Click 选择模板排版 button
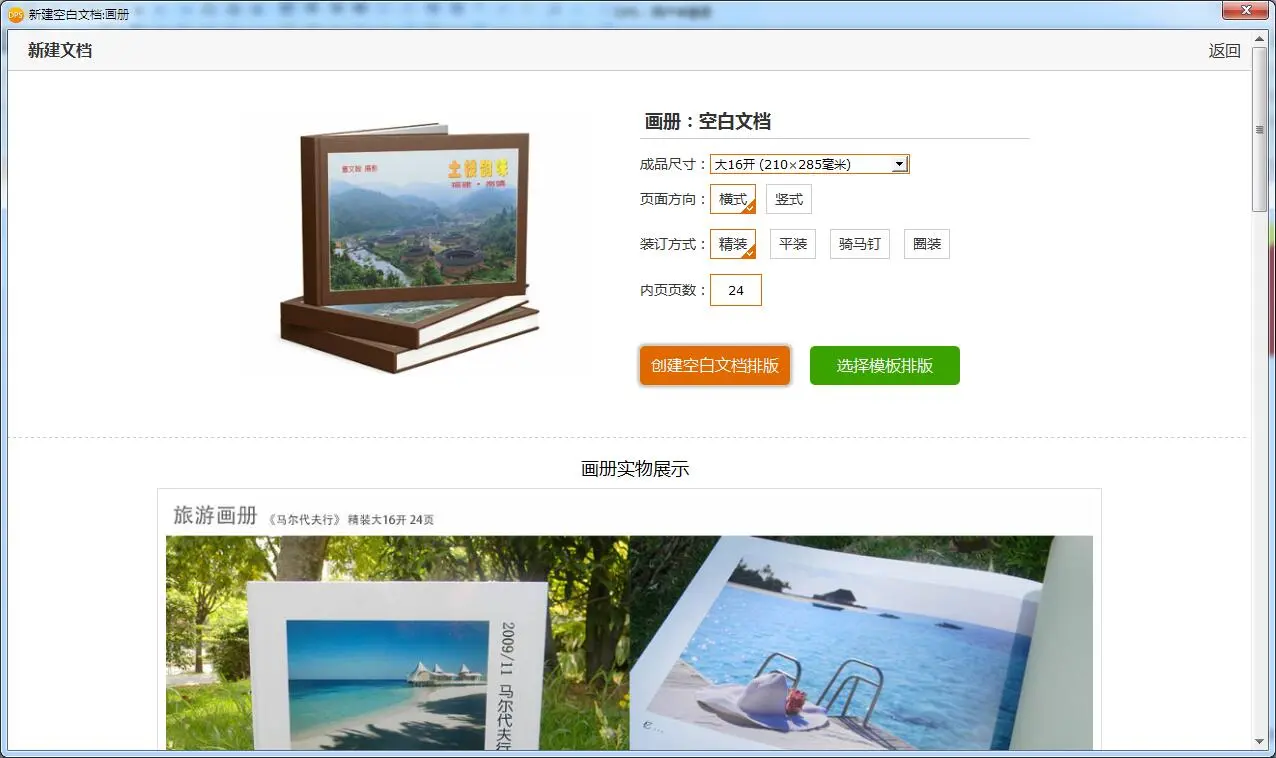Viewport: 1276px width, 758px height. tap(885, 365)
